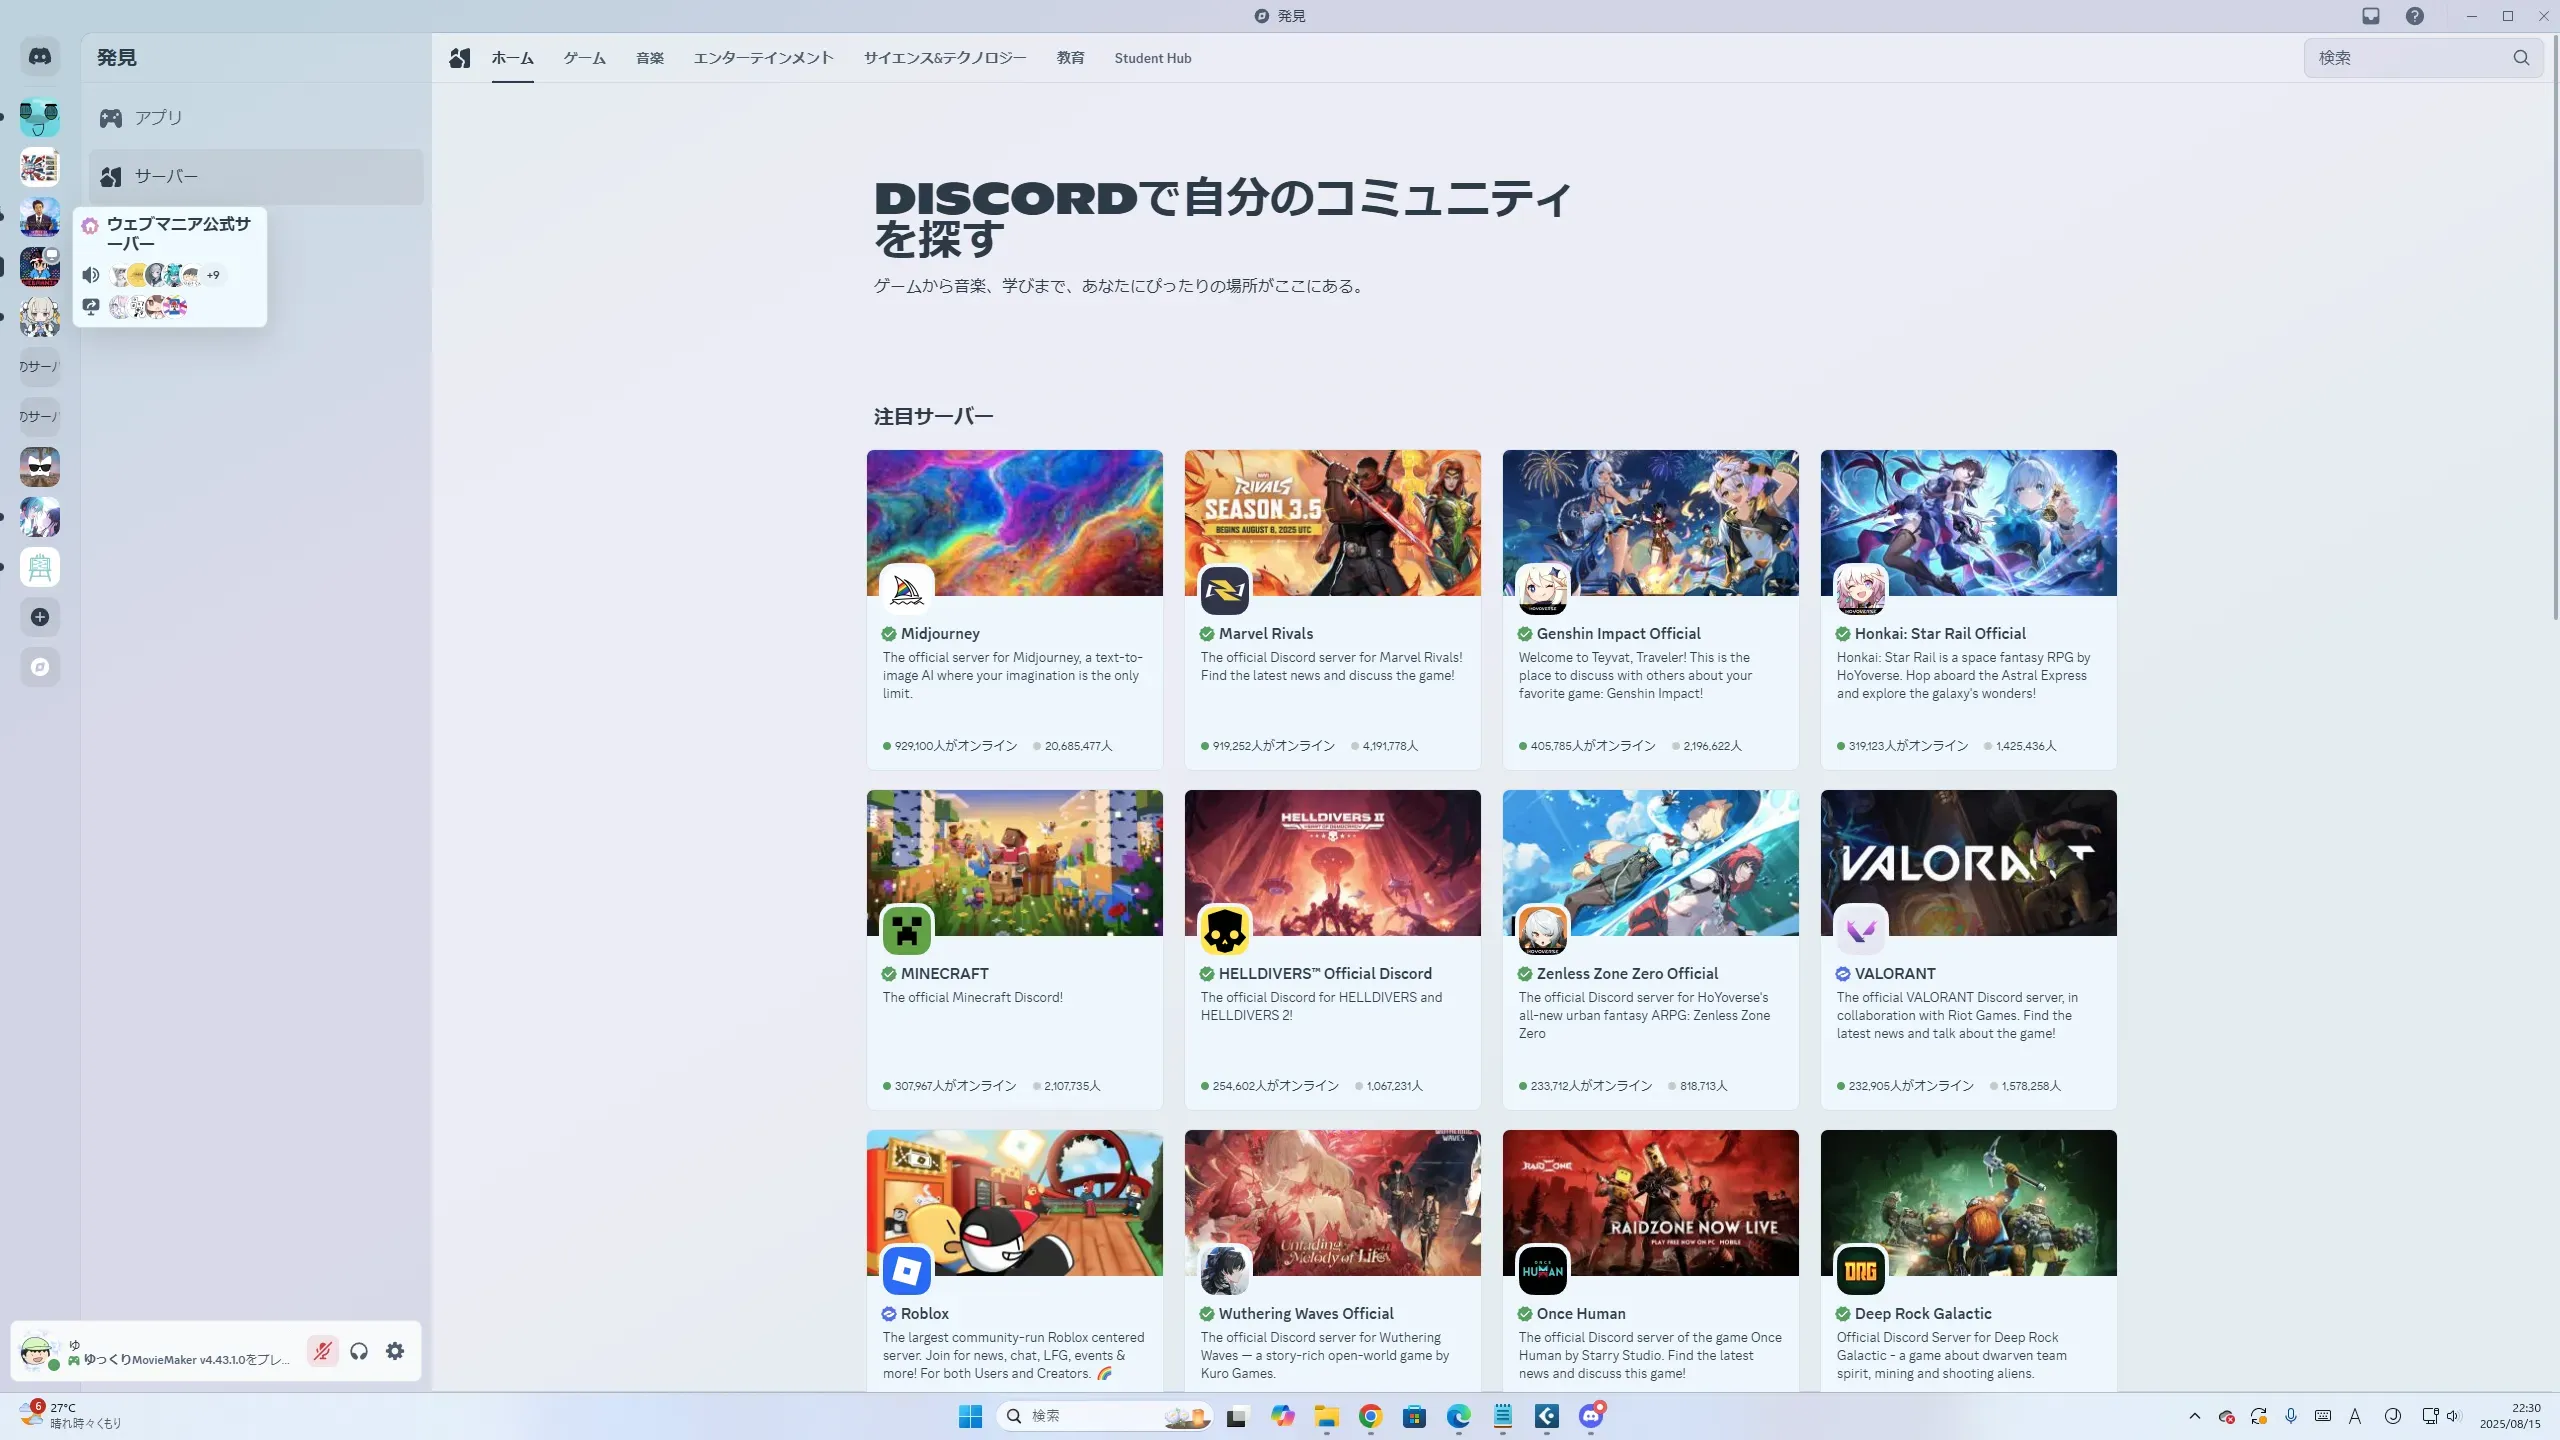Click the Add a Server plus icon
The width and height of the screenshot is (2560, 1440).
40,617
